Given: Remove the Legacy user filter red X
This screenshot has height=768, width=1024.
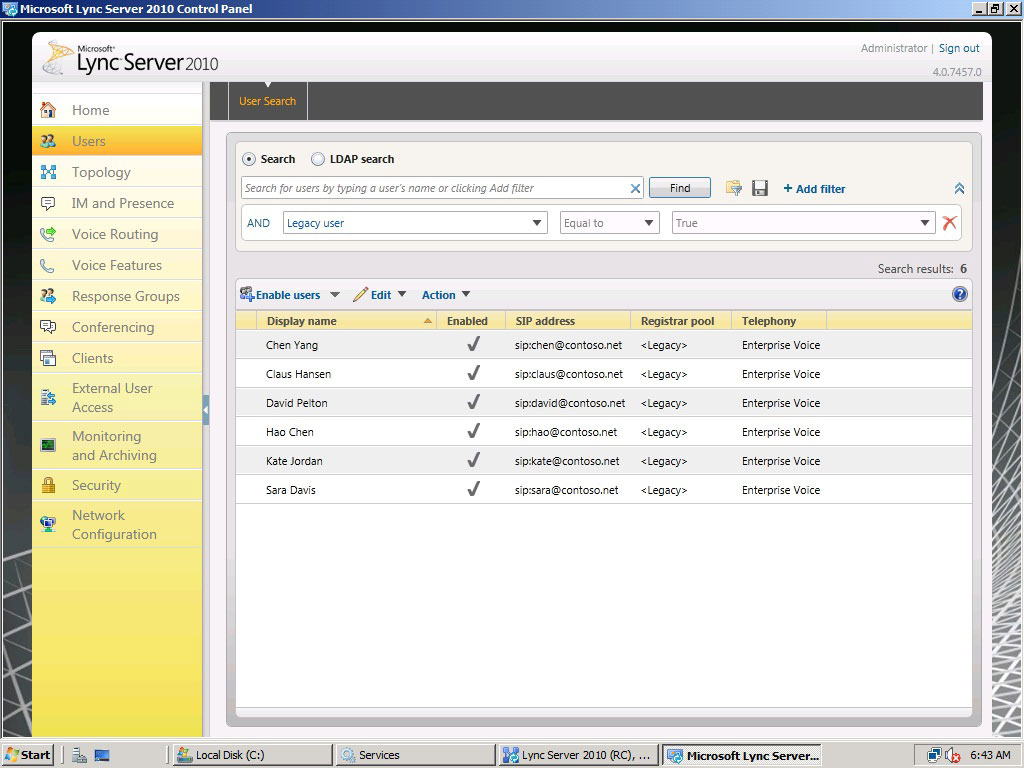Looking at the screenshot, I should pos(950,223).
